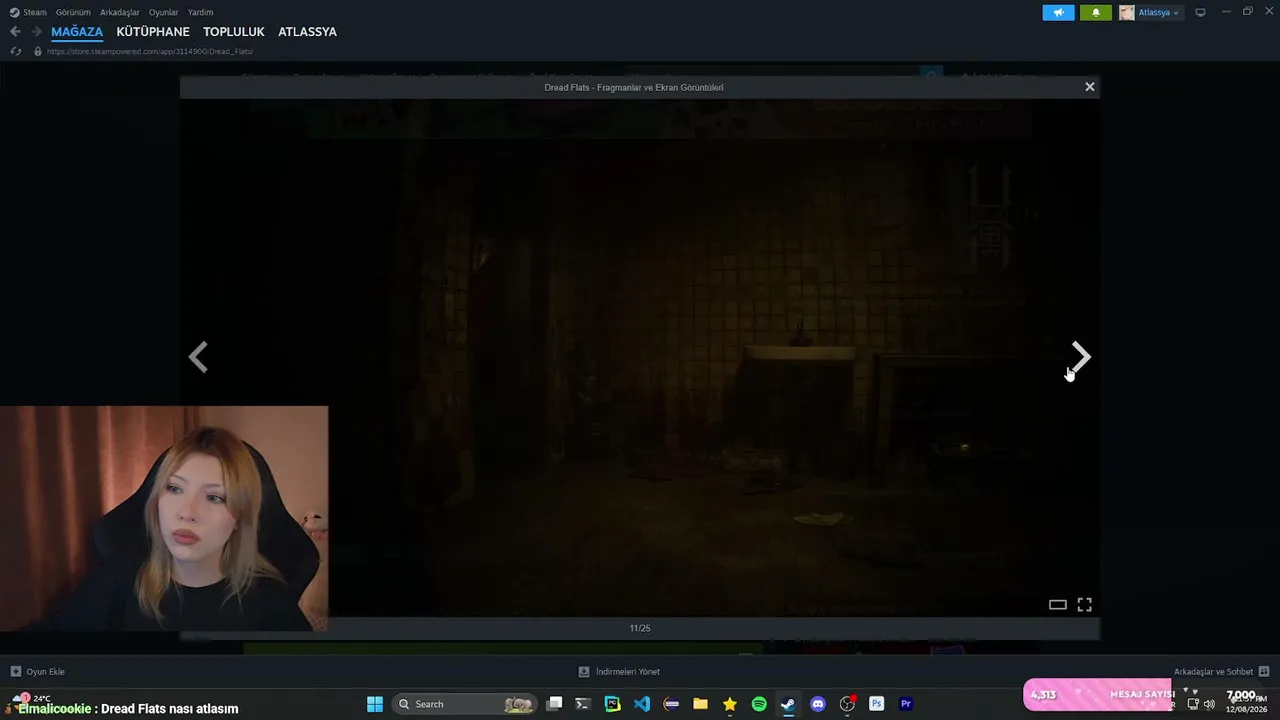The width and height of the screenshot is (1280, 720).
Task: Open the File Explorer folder icon
Action: pos(701,704)
